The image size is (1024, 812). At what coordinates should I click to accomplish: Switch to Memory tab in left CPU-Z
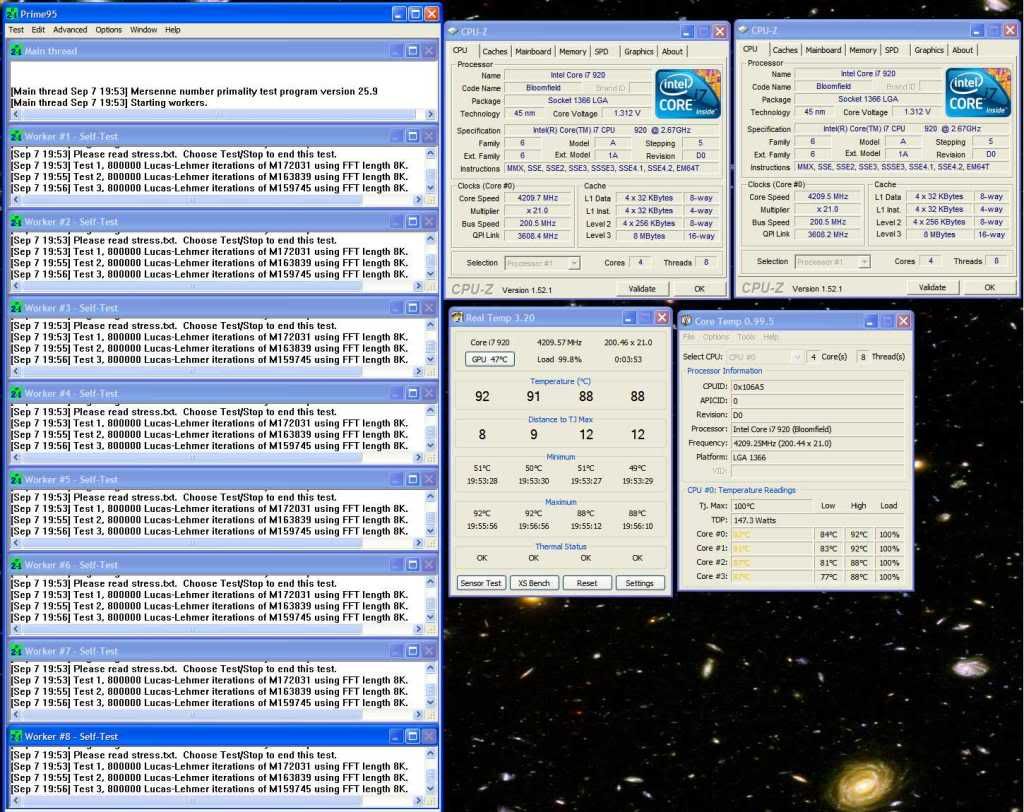click(572, 52)
